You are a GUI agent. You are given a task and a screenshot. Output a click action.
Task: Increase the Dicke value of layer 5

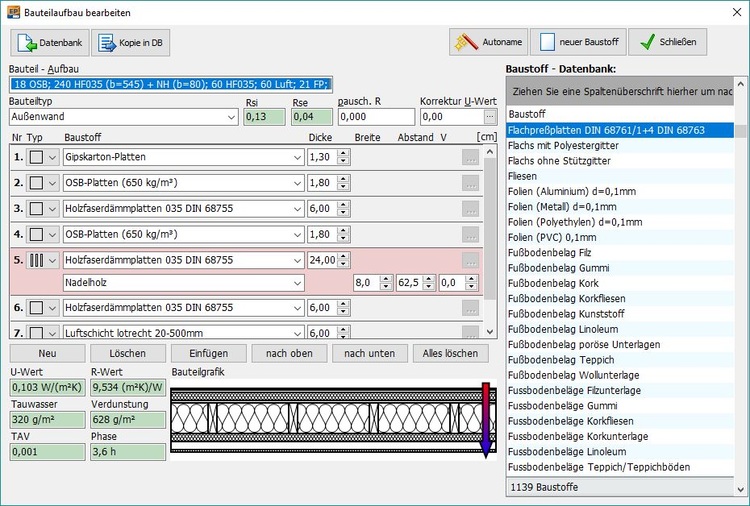point(344,256)
